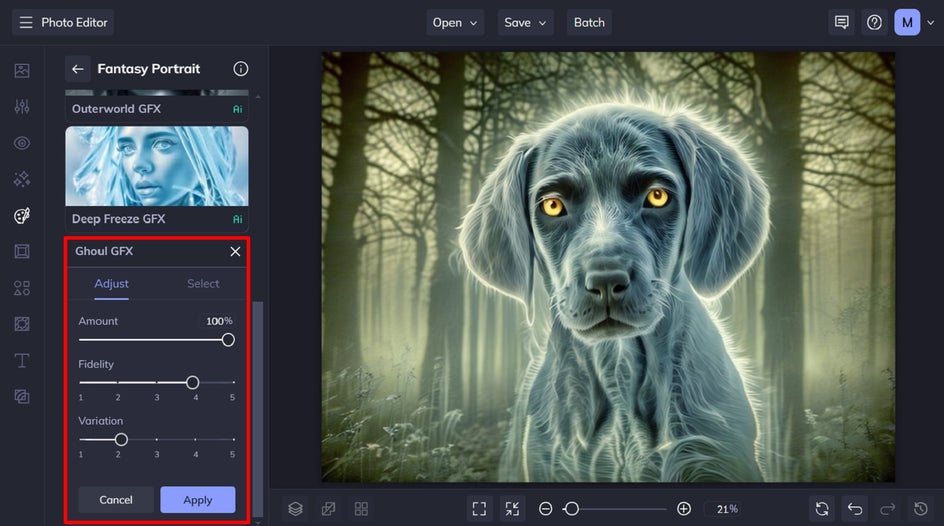Zoom out with the minus button
944x526 pixels.
(x=546, y=509)
